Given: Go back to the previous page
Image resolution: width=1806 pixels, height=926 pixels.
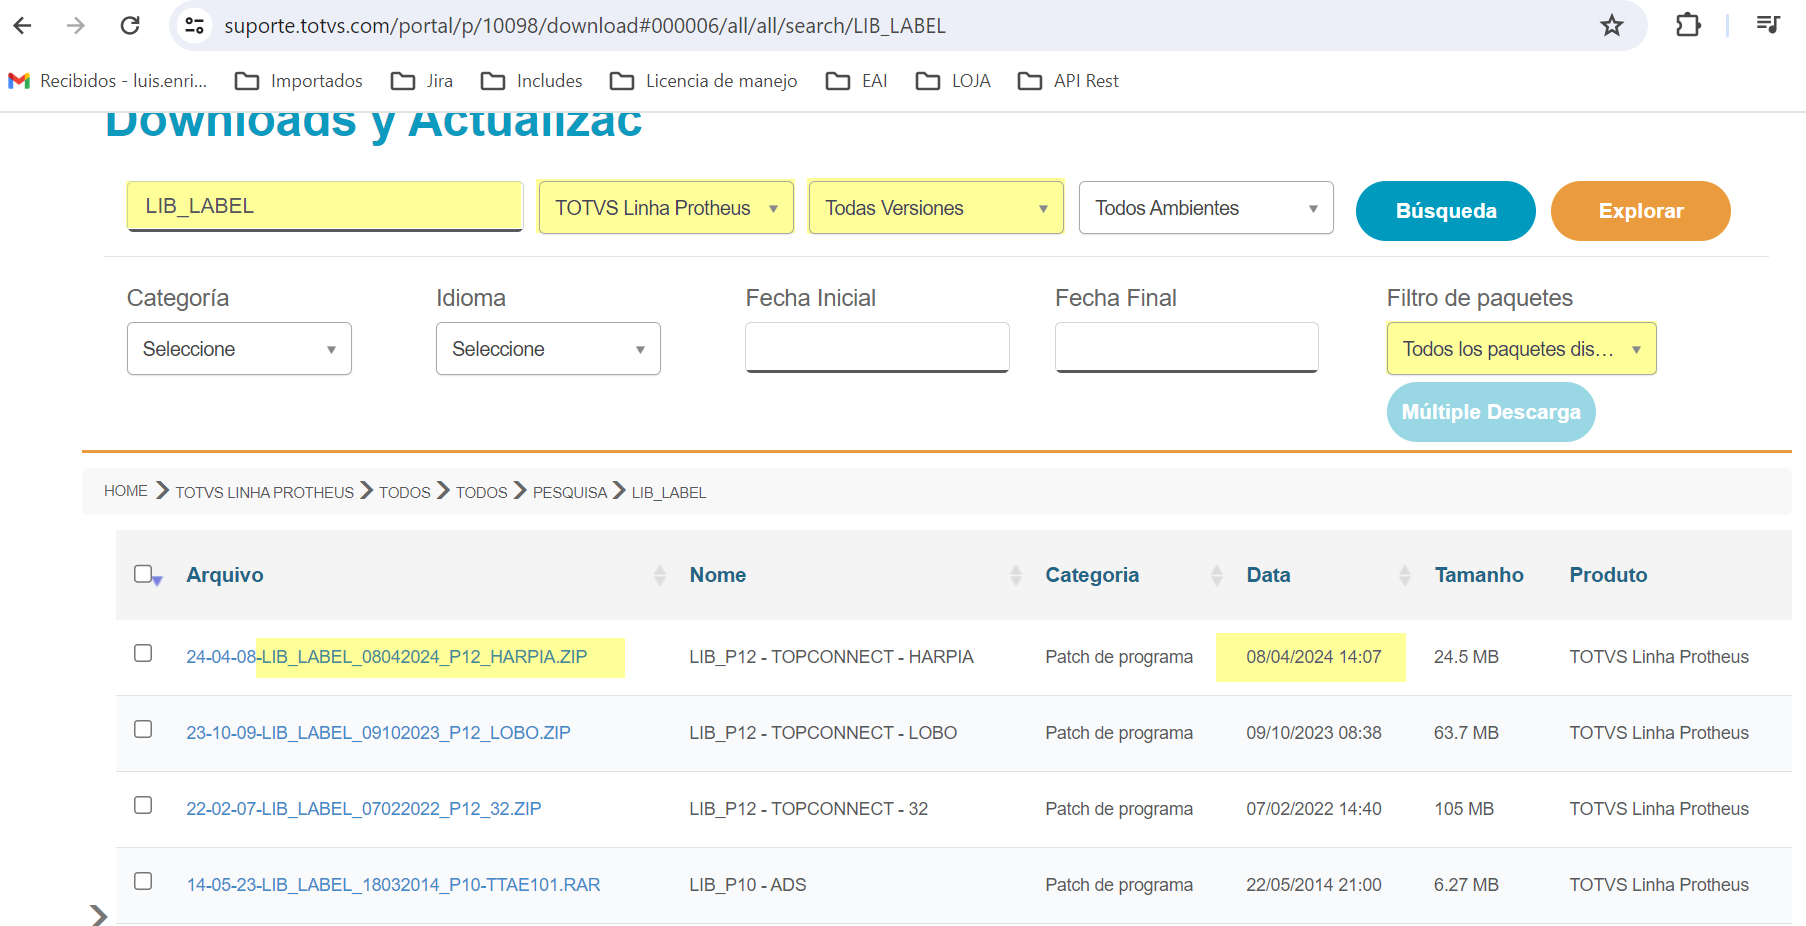Looking at the screenshot, I should coord(23,25).
